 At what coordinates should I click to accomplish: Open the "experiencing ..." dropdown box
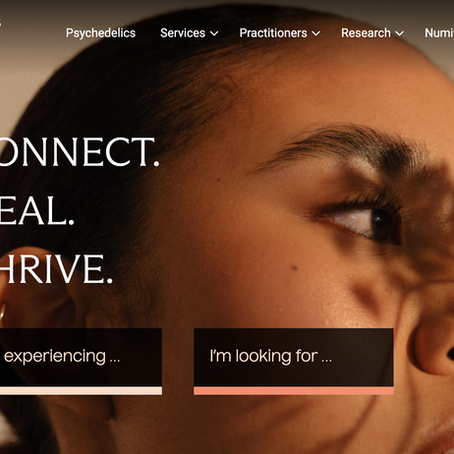click(x=81, y=357)
